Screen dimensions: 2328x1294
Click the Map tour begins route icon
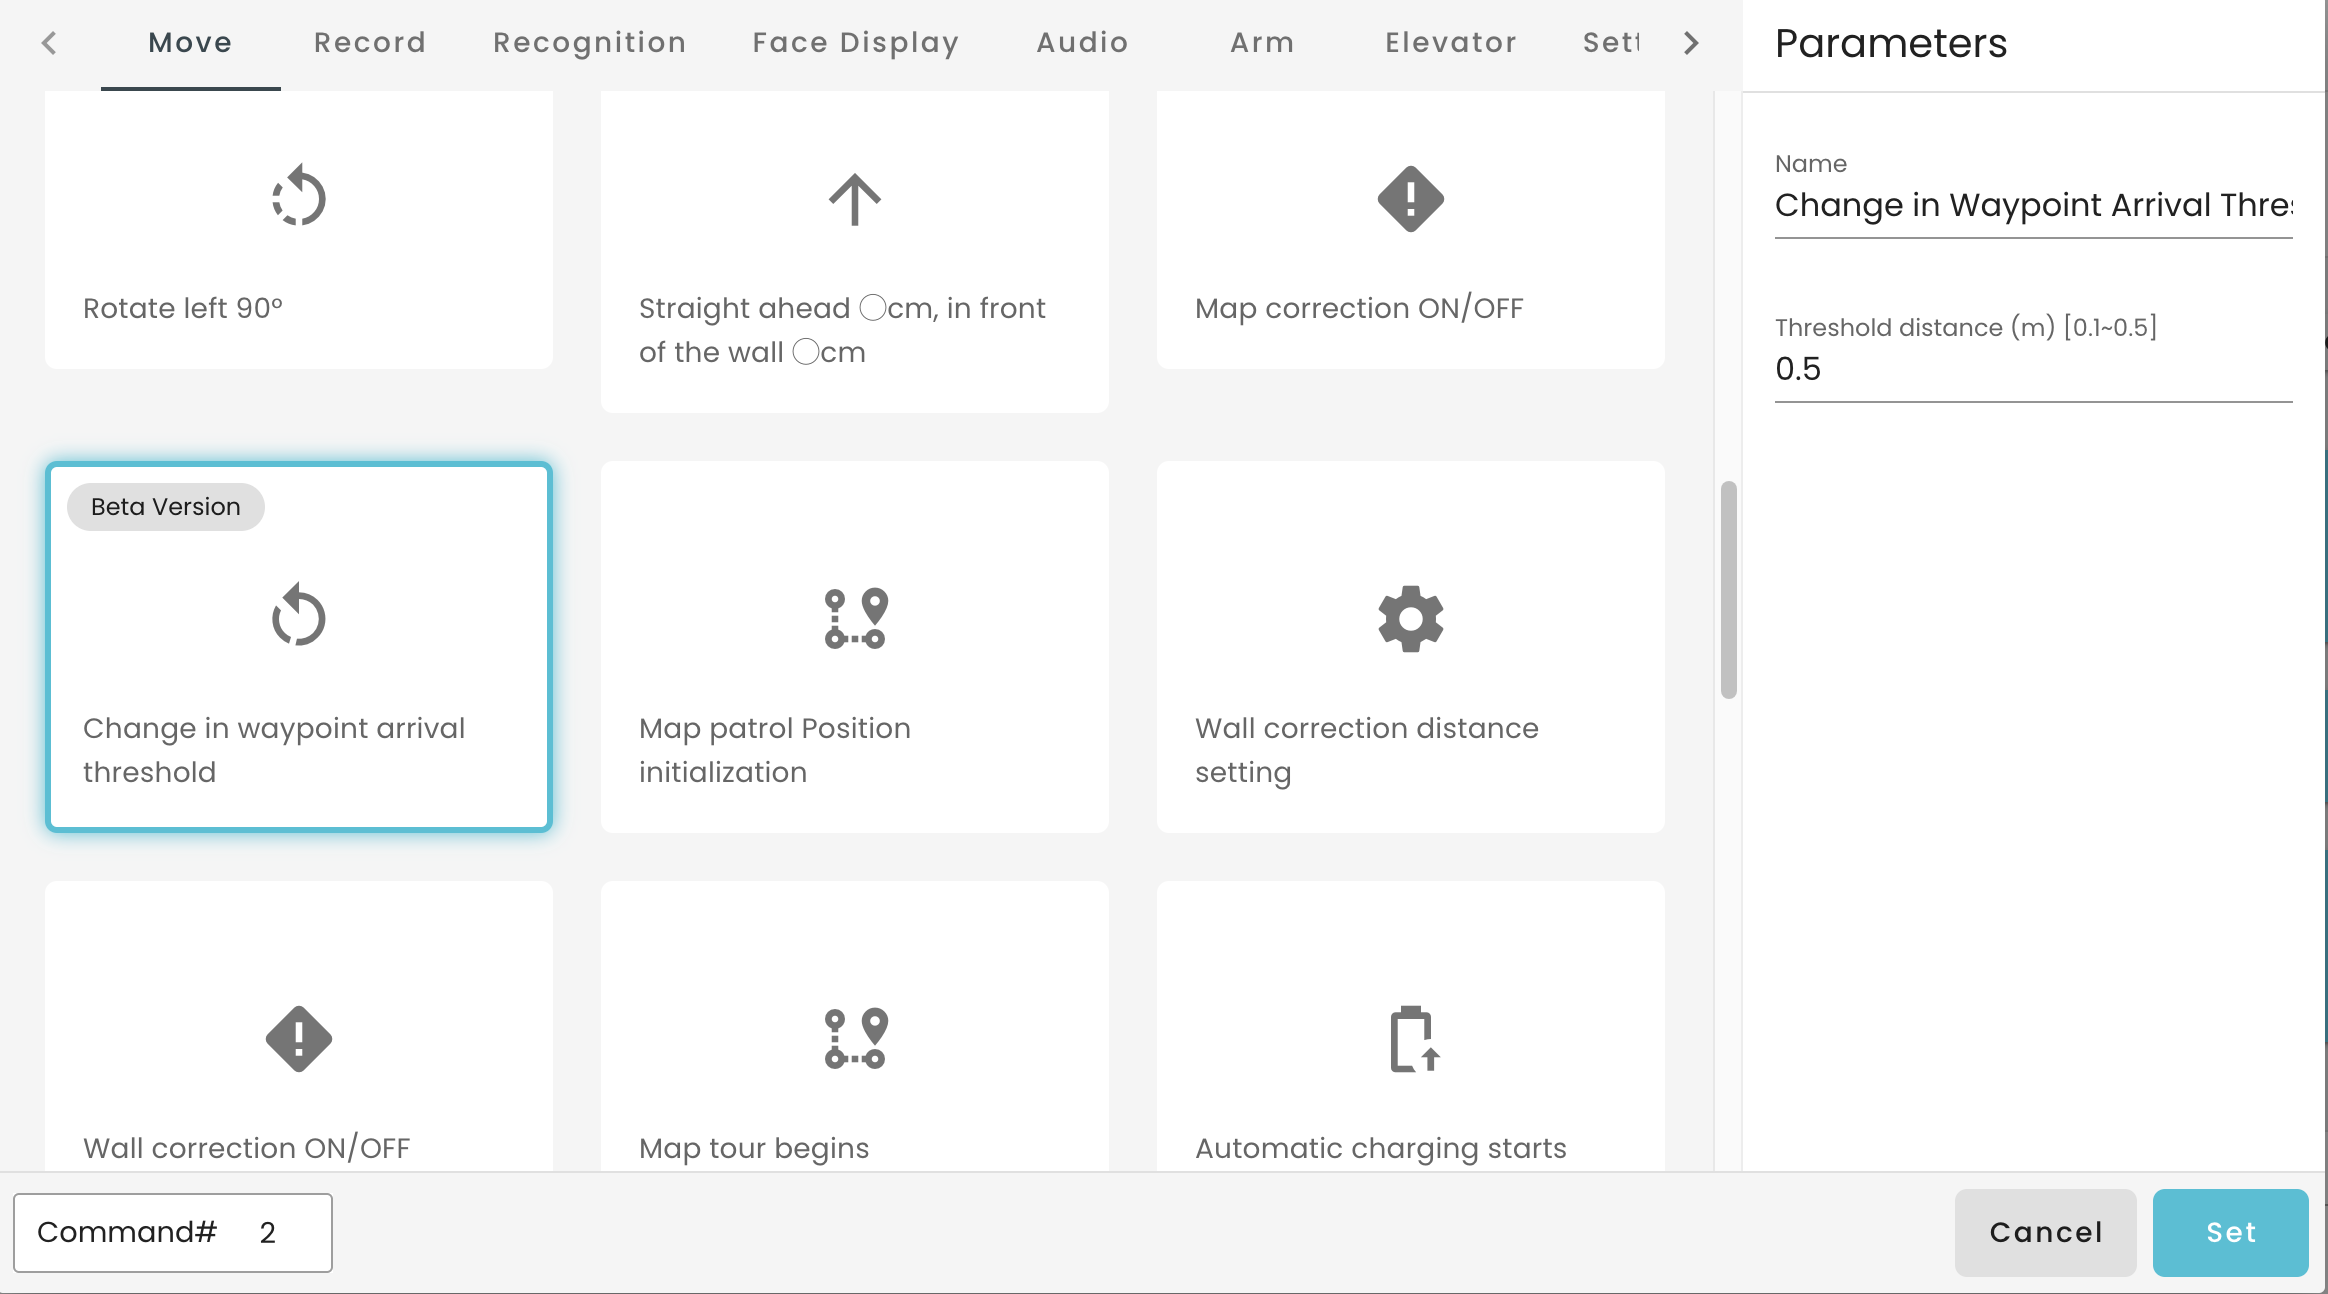tap(856, 1038)
